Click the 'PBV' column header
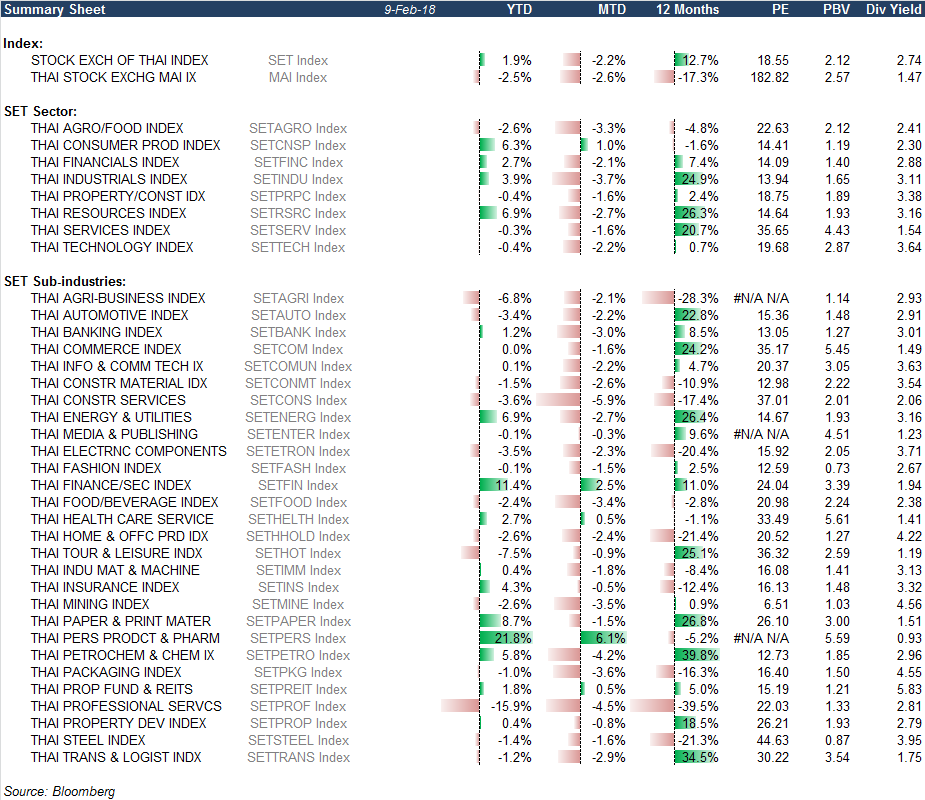 [837, 9]
